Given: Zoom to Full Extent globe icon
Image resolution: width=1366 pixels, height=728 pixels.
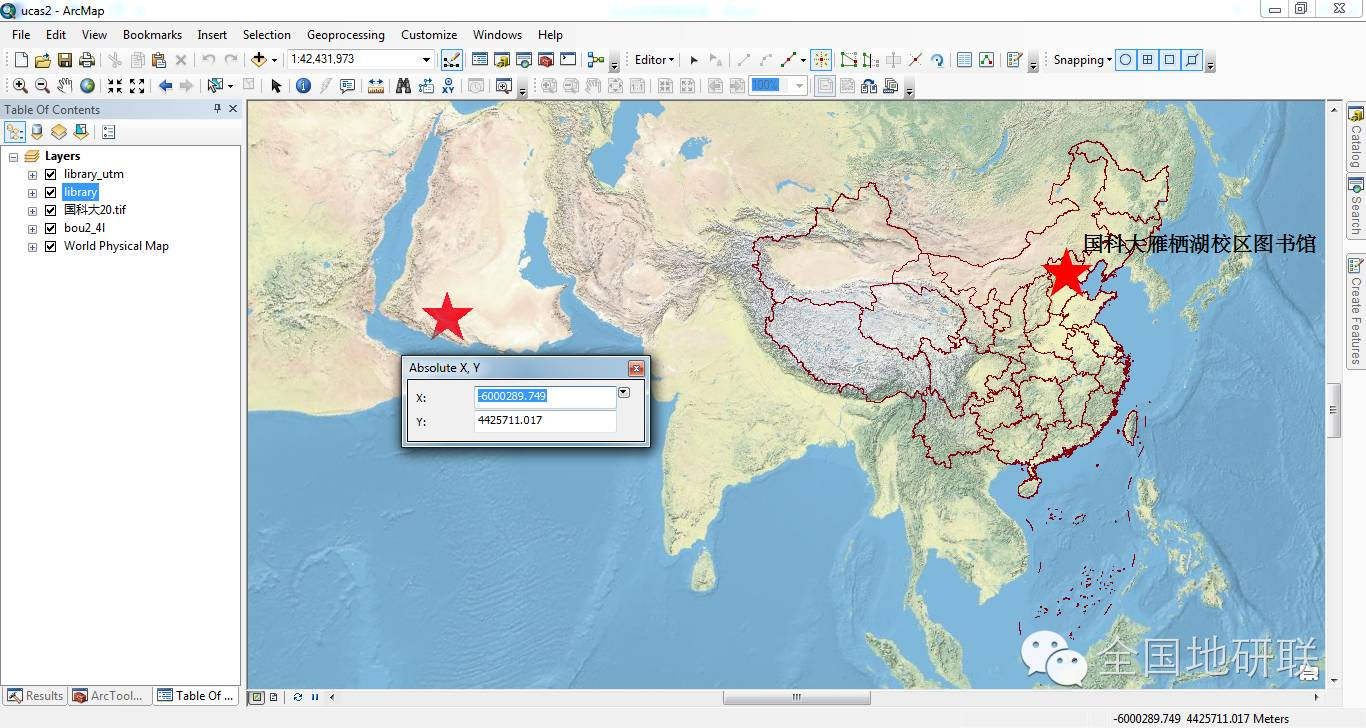Looking at the screenshot, I should [x=87, y=85].
